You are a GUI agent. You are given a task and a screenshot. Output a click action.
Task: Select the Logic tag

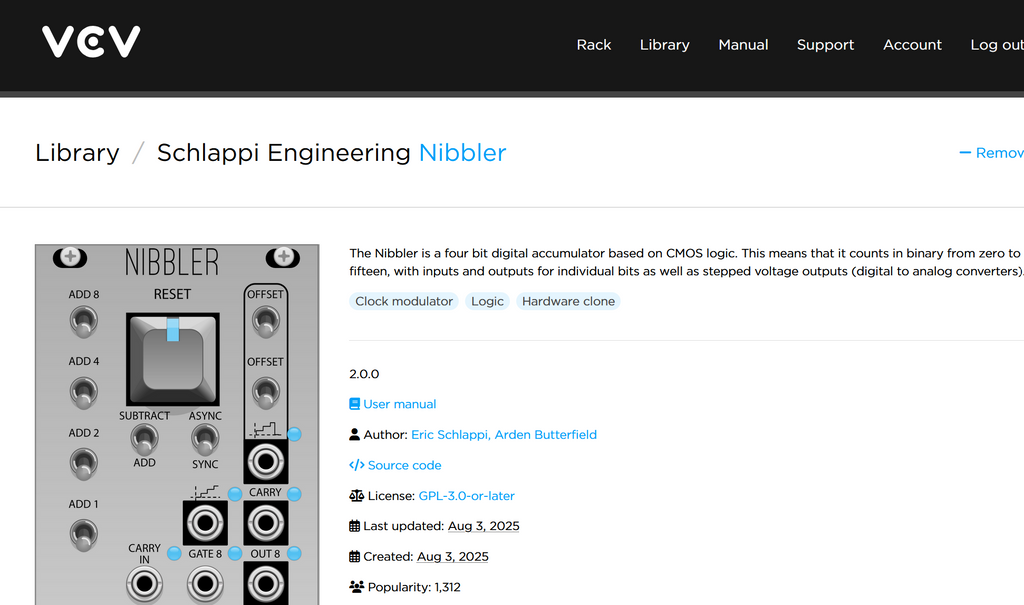point(487,301)
